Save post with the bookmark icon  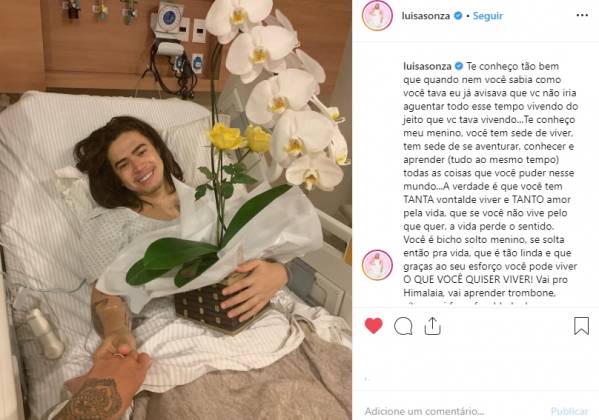pyautogui.click(x=581, y=326)
